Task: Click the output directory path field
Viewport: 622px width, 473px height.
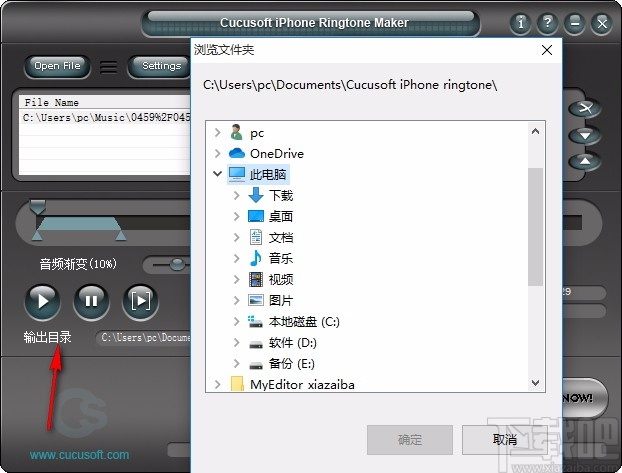Action: (144, 338)
